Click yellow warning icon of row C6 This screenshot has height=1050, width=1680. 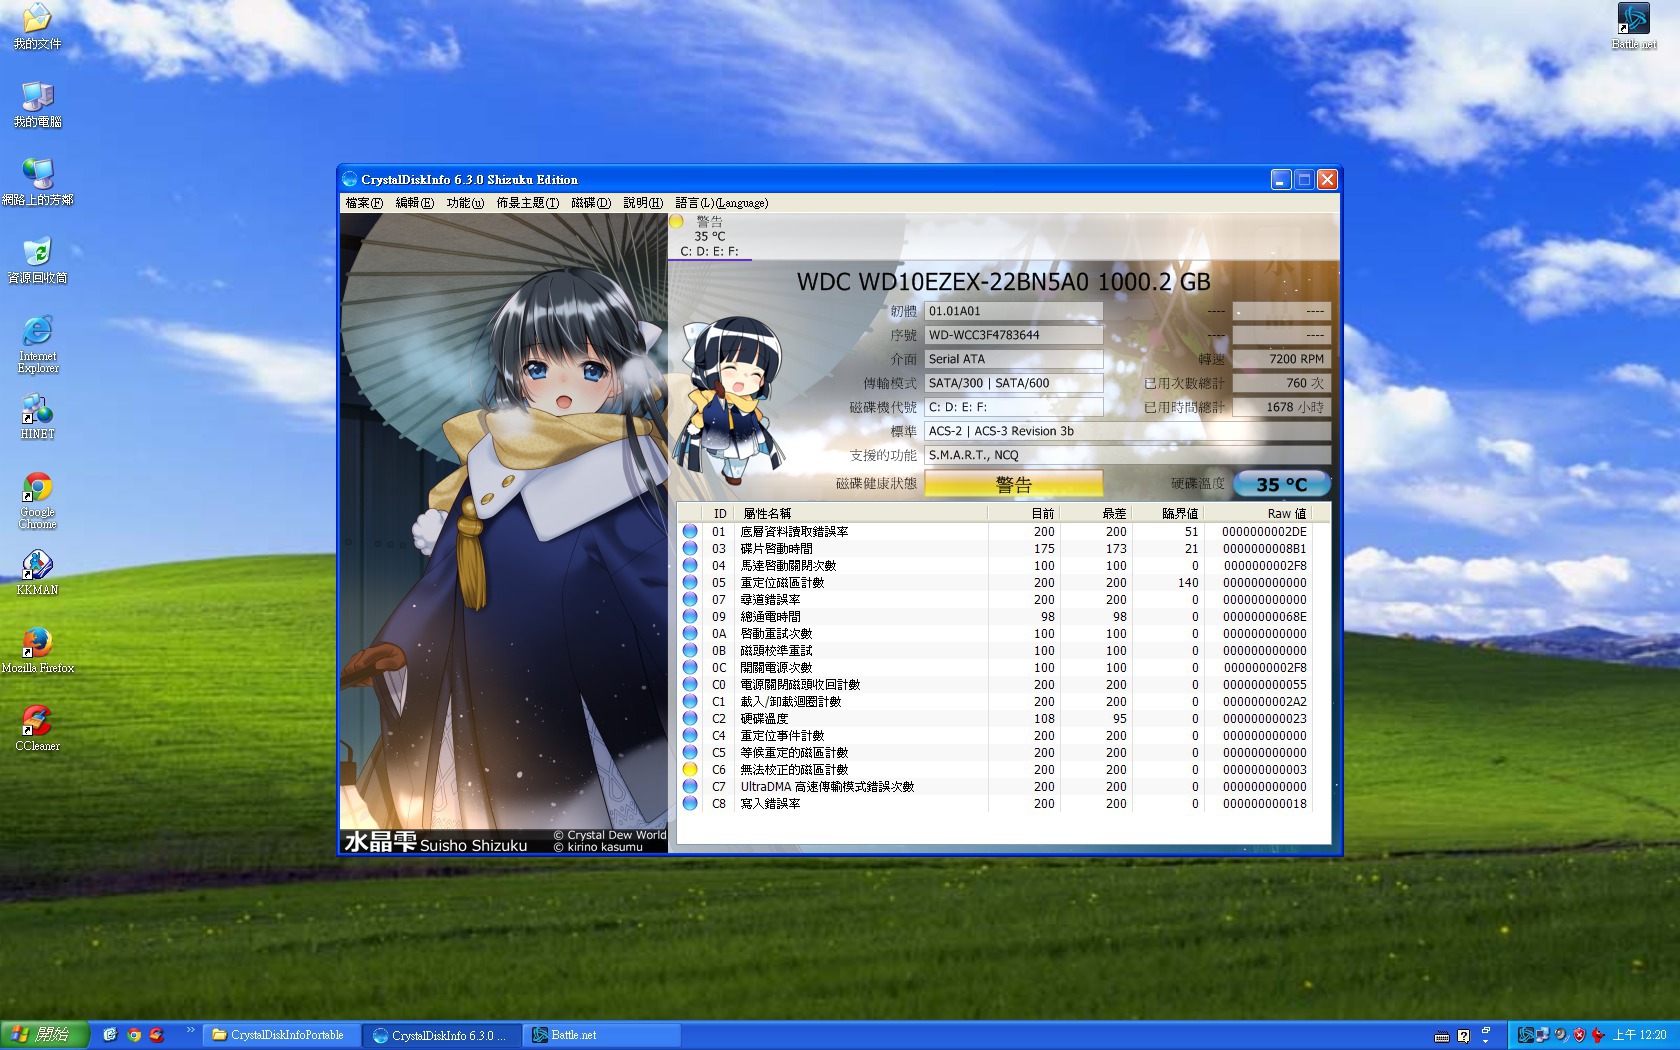[690, 769]
